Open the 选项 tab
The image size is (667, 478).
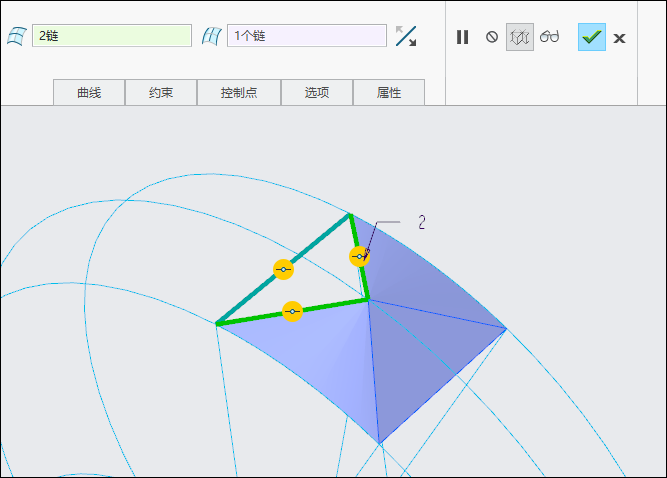tap(317, 92)
